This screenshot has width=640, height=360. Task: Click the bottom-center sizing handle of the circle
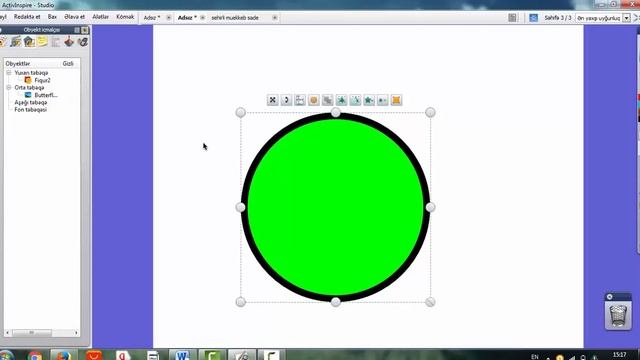pyautogui.click(x=336, y=302)
